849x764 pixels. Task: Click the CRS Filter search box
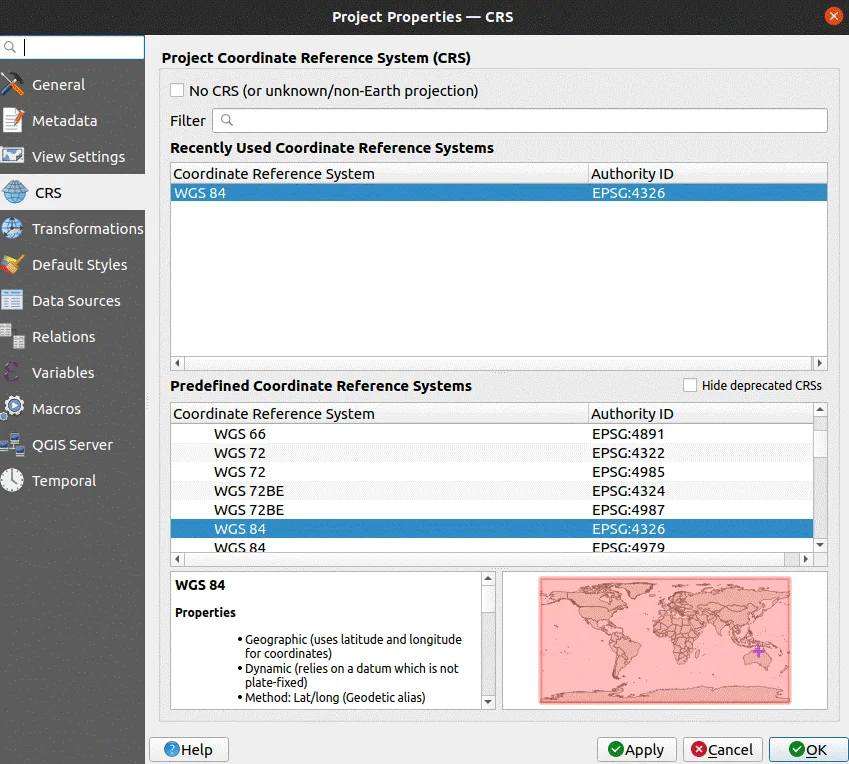(520, 120)
